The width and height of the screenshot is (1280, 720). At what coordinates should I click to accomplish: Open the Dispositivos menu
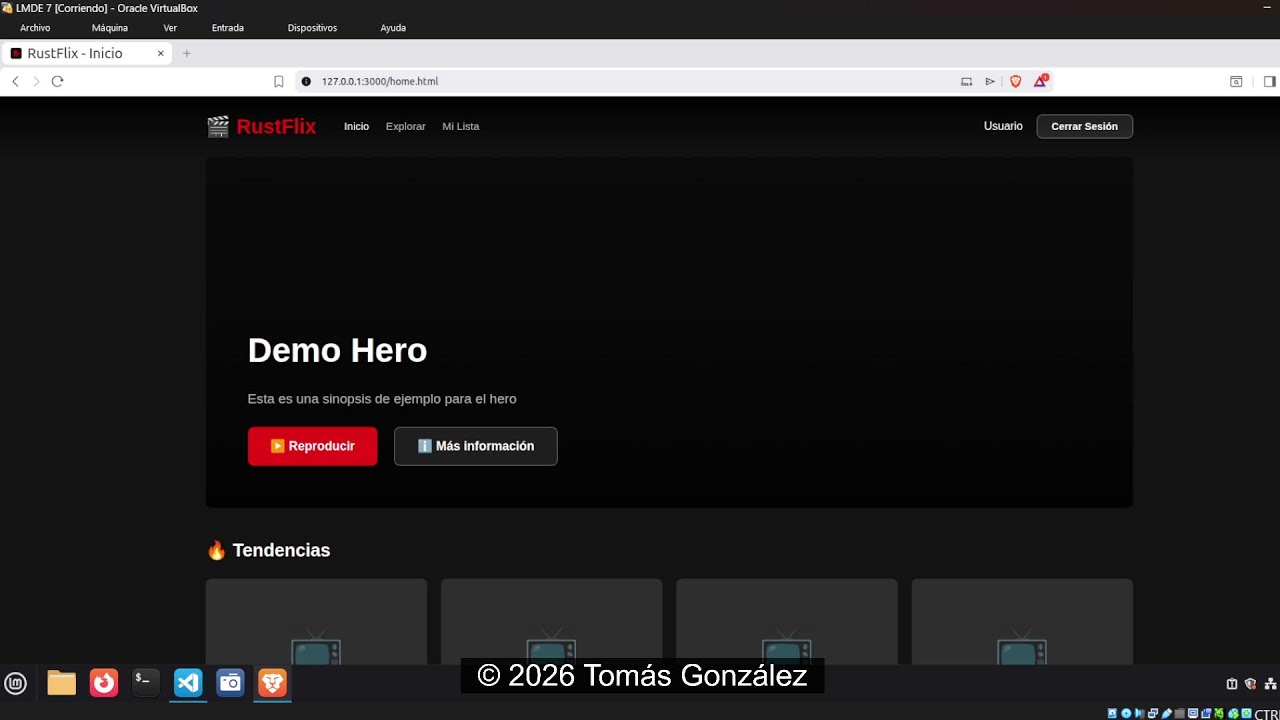click(x=312, y=28)
